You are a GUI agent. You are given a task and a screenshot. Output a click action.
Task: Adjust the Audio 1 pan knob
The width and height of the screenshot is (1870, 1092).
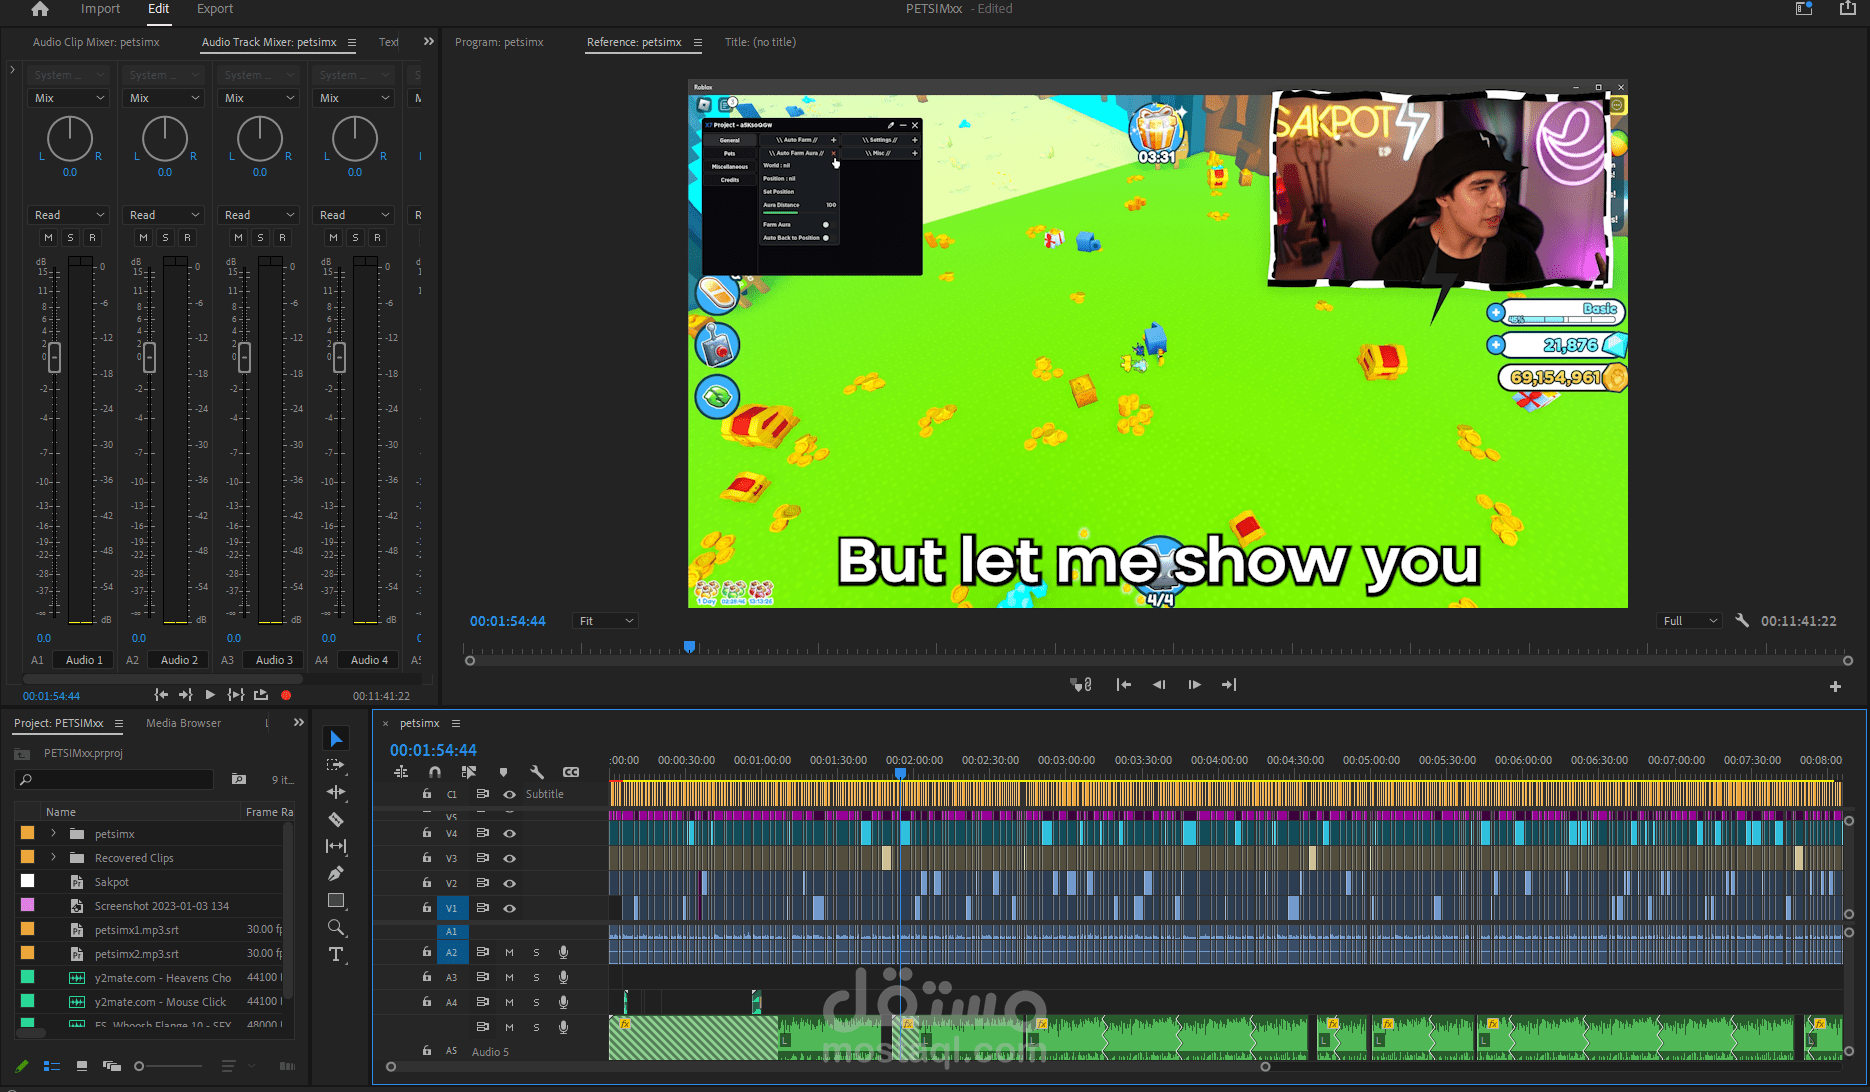point(70,139)
